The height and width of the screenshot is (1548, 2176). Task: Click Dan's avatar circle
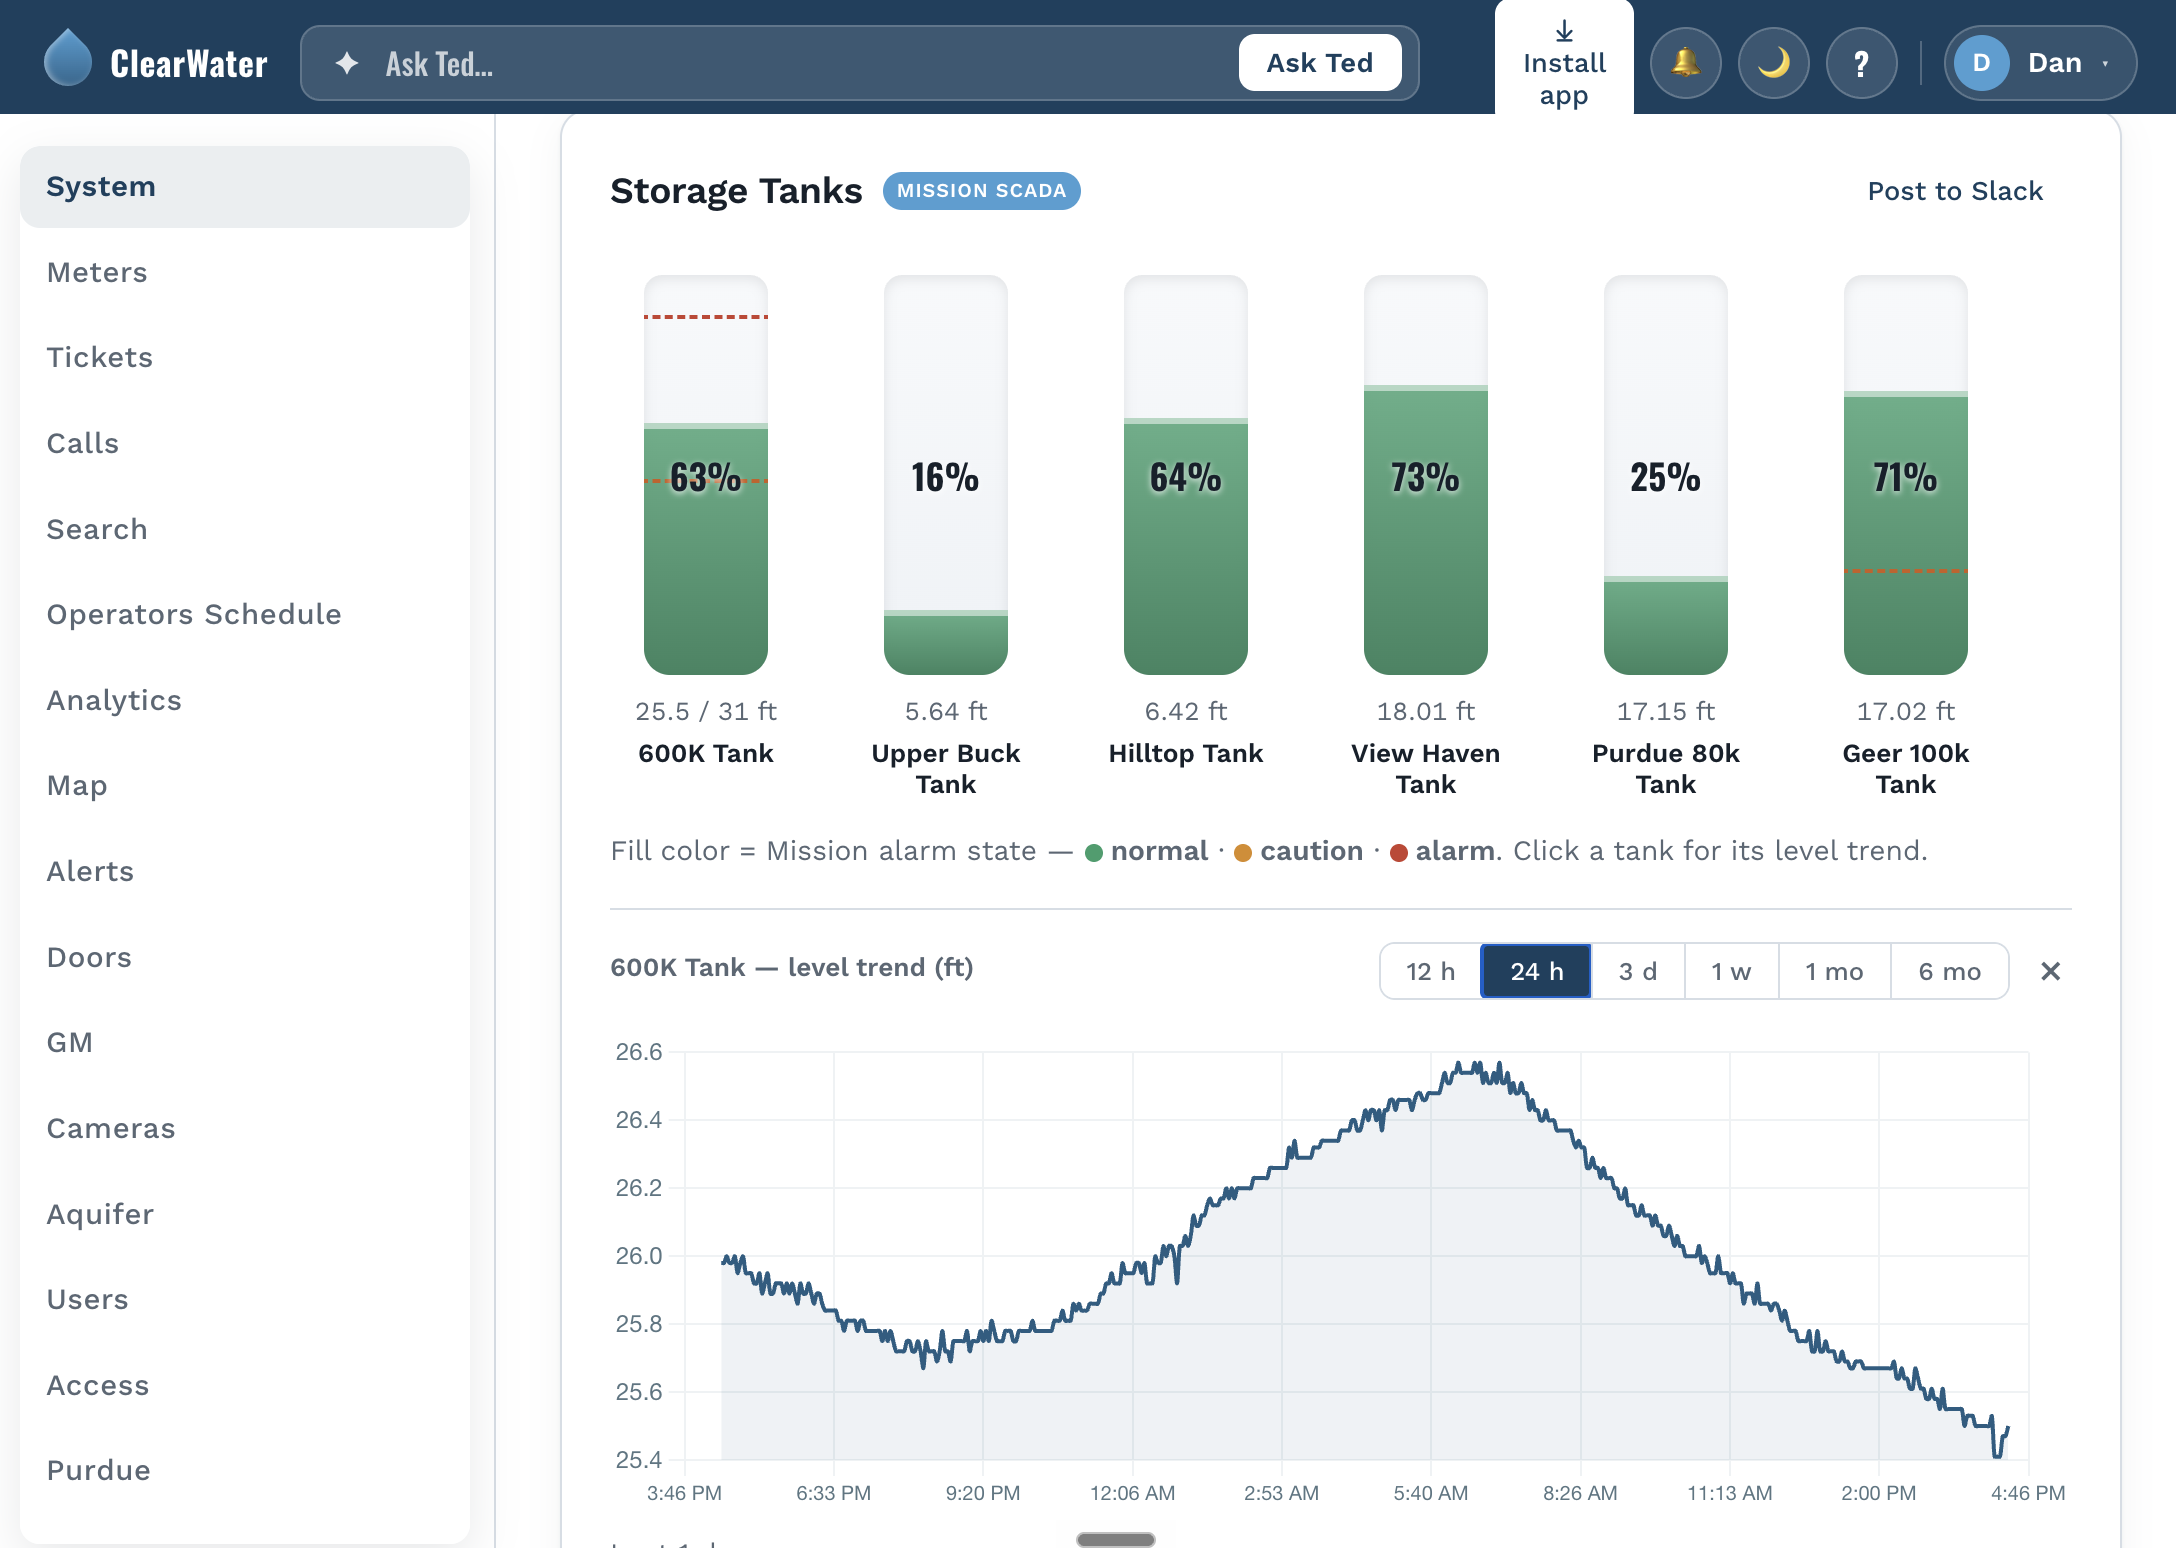click(x=1981, y=63)
